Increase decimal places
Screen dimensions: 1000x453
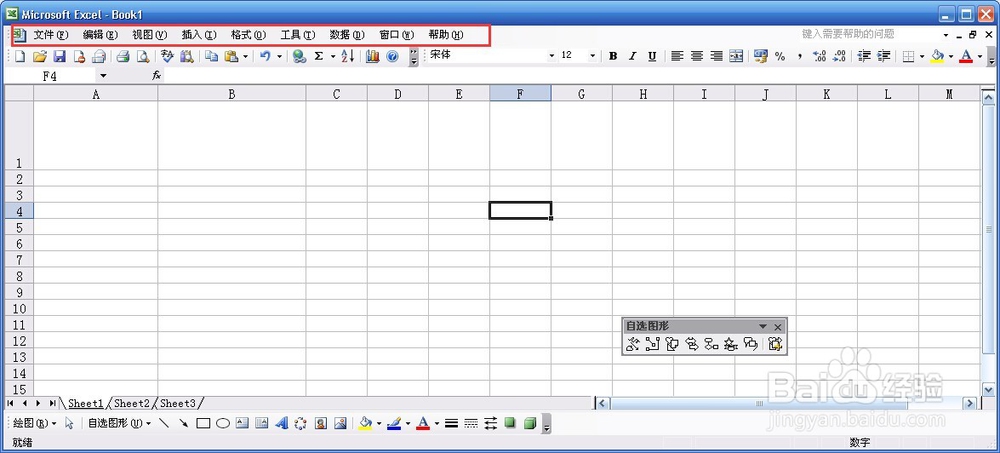[820, 57]
